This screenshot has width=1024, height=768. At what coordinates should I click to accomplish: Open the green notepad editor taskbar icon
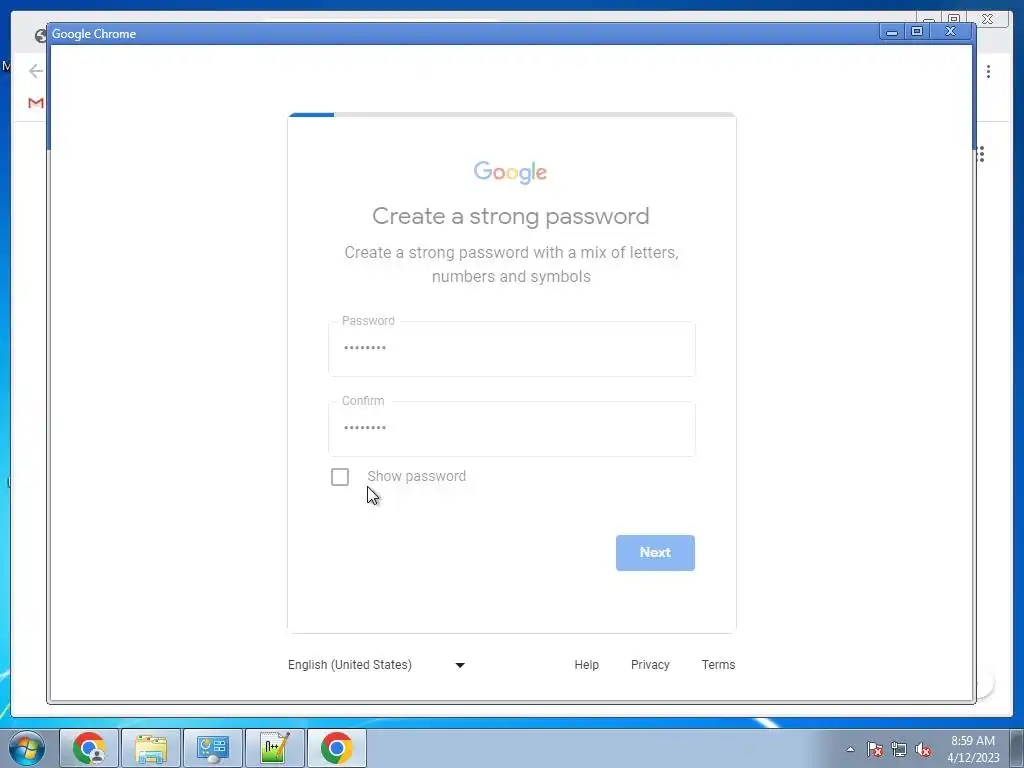pyautogui.click(x=275, y=748)
